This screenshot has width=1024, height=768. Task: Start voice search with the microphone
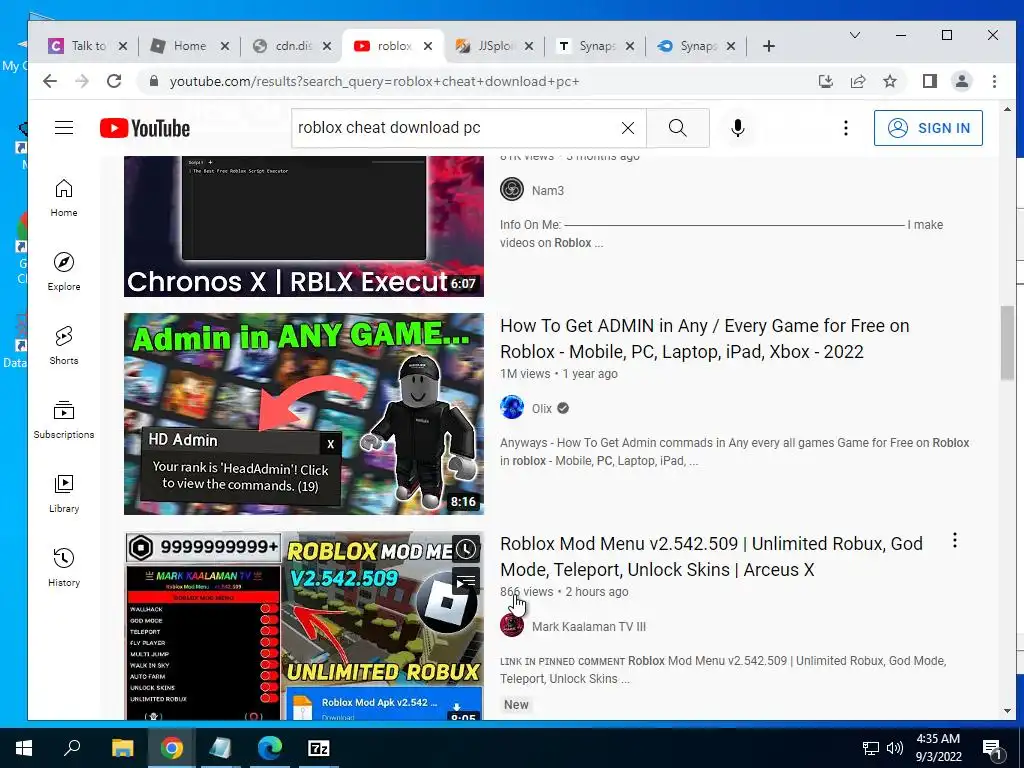(x=737, y=128)
